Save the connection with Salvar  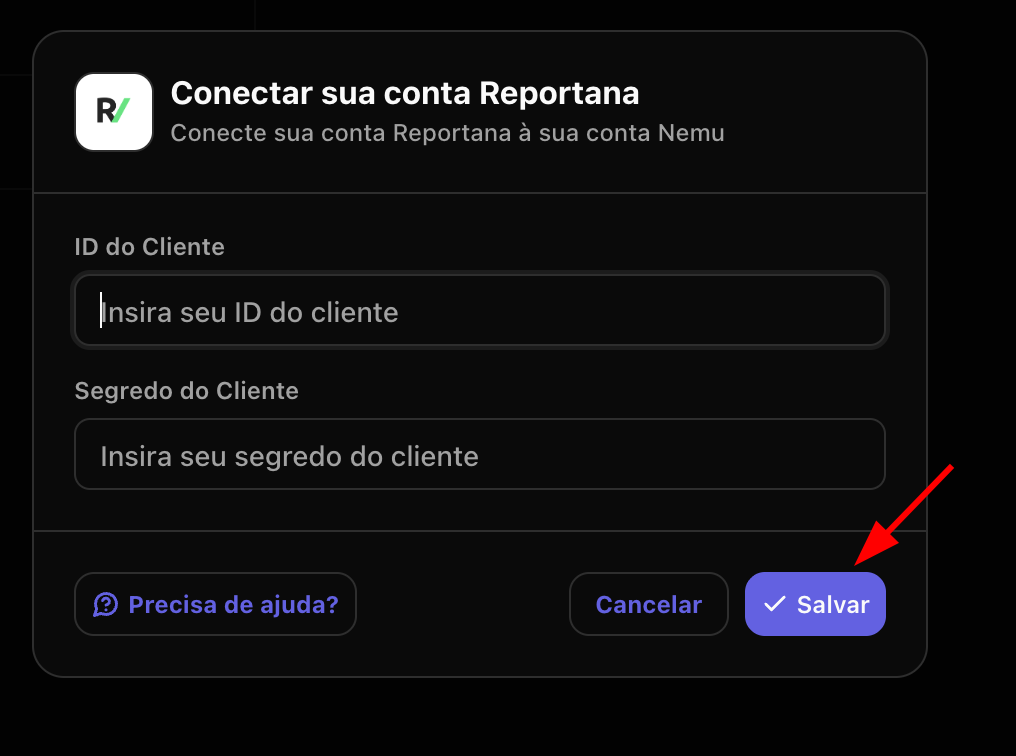[815, 604]
